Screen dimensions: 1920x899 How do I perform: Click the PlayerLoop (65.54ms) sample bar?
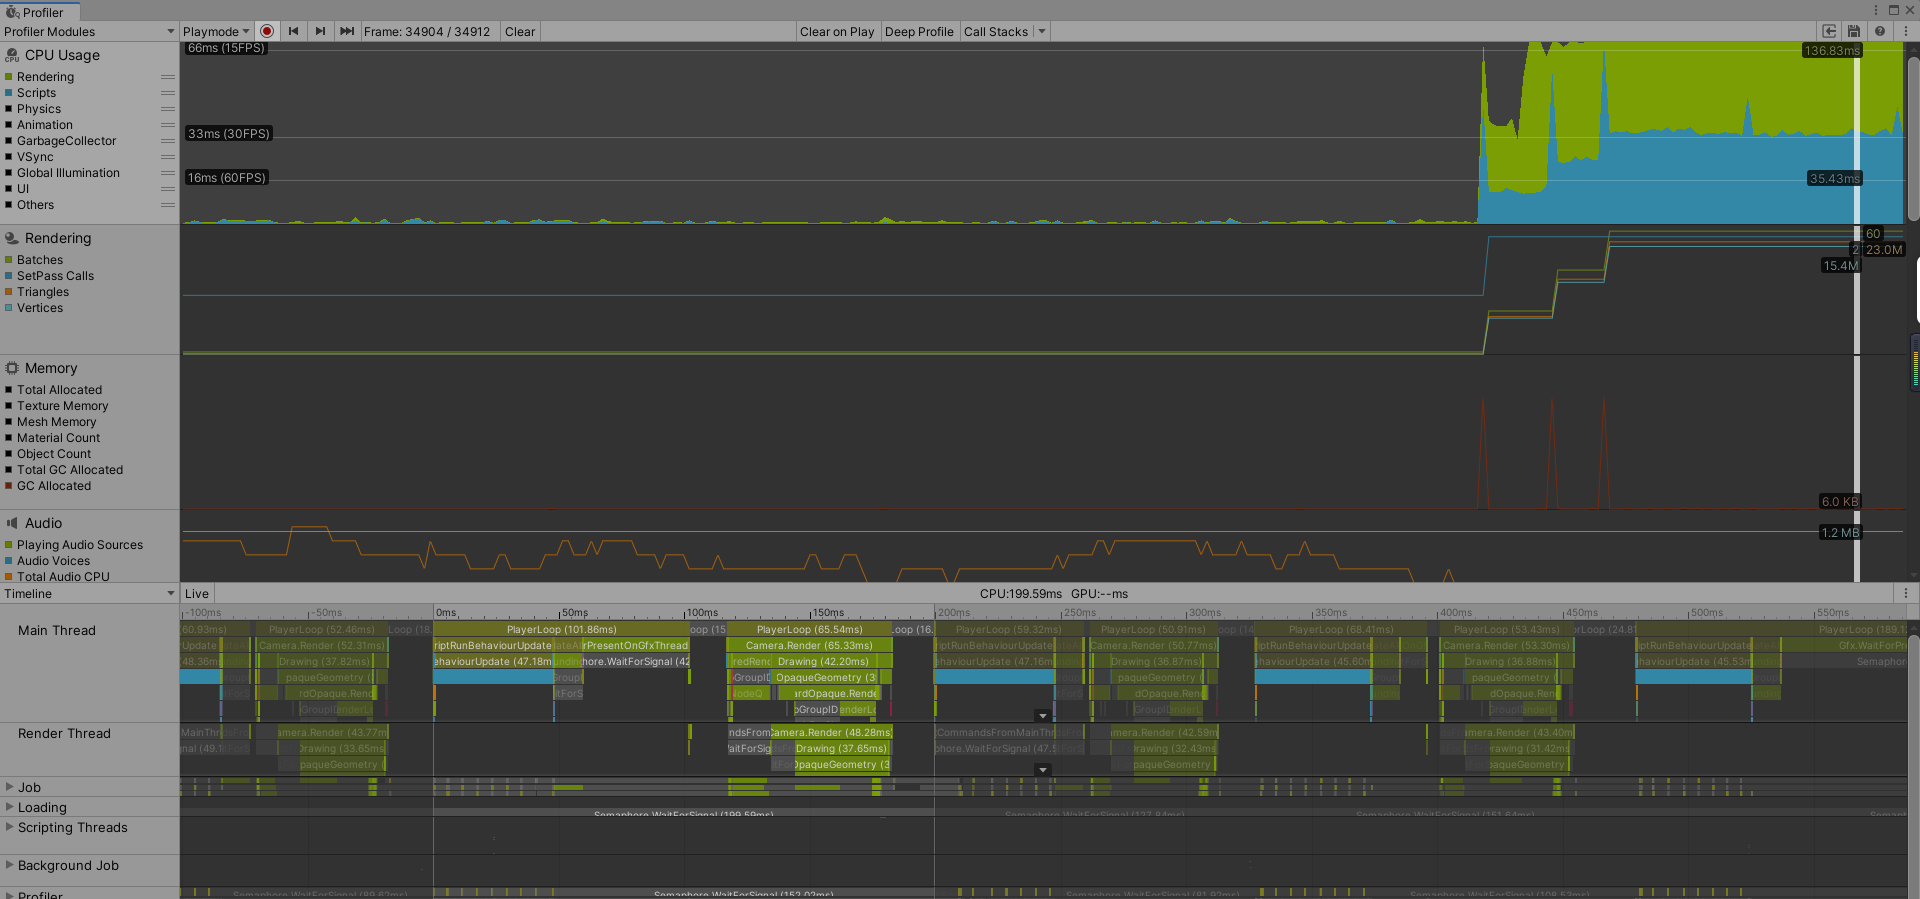[x=809, y=630]
